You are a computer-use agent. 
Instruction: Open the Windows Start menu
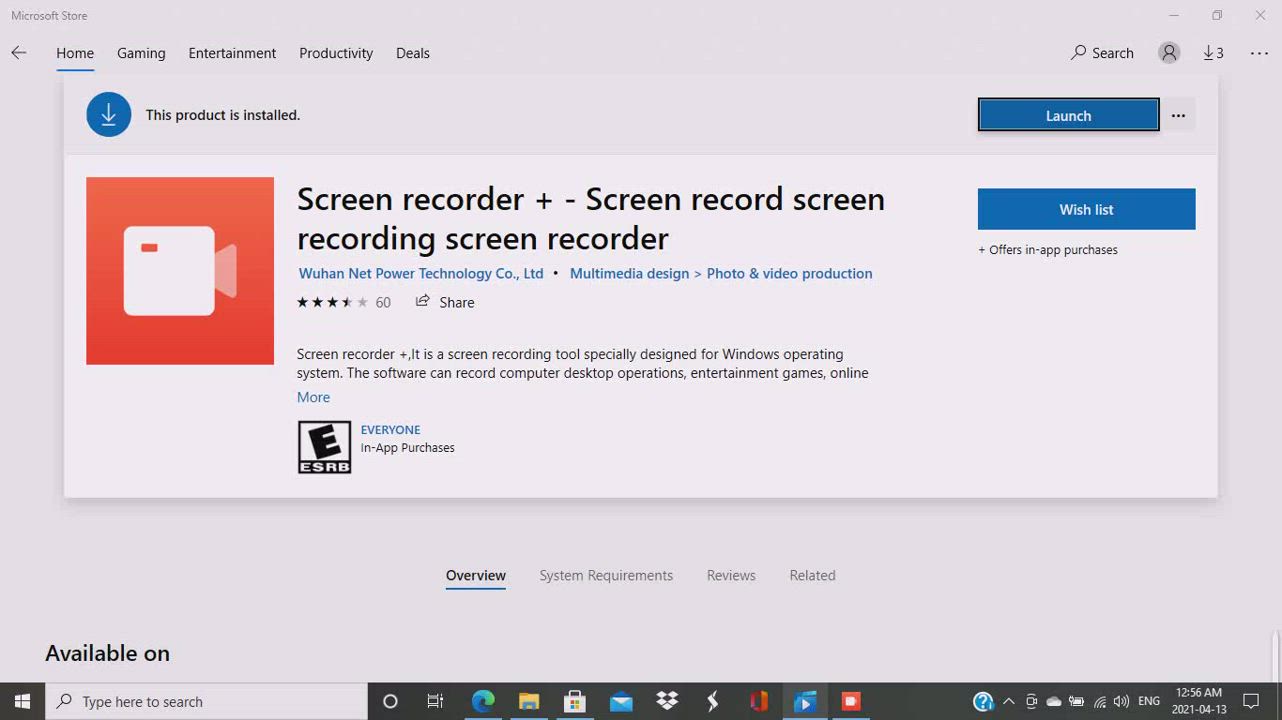tap(22, 701)
